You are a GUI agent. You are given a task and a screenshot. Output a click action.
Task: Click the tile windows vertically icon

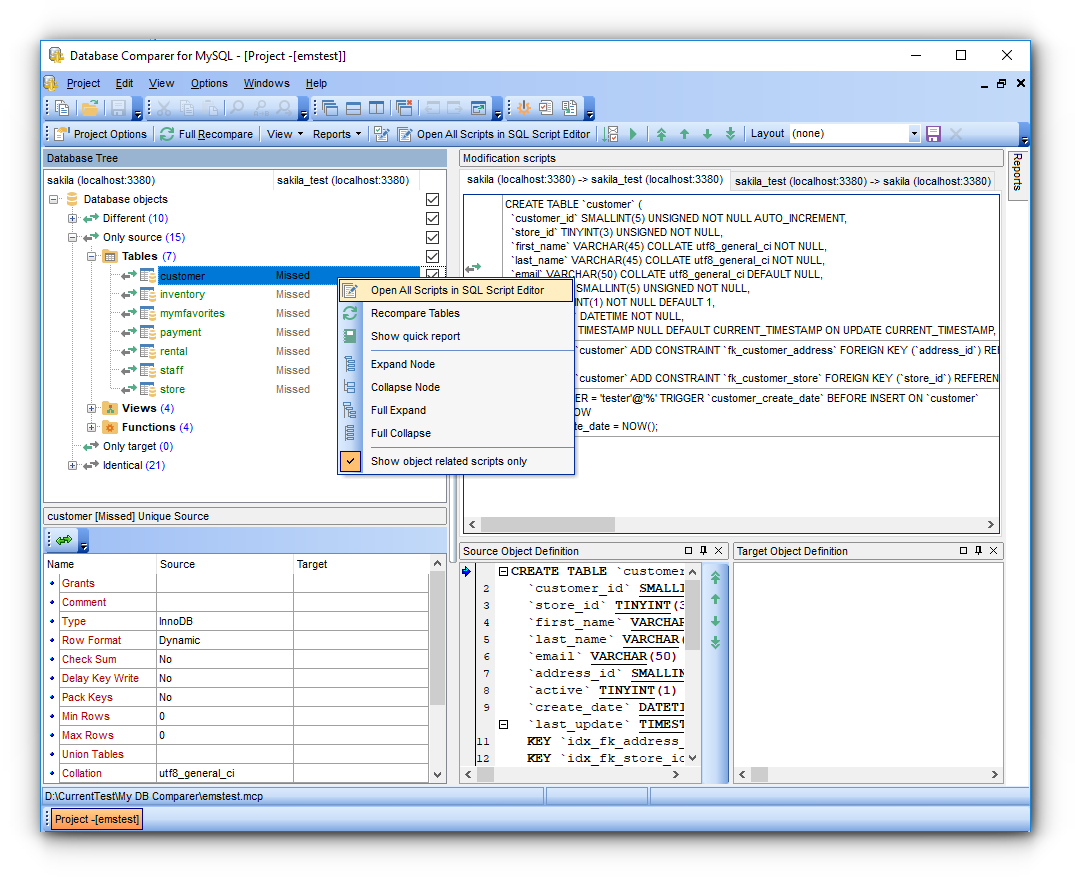(x=376, y=108)
